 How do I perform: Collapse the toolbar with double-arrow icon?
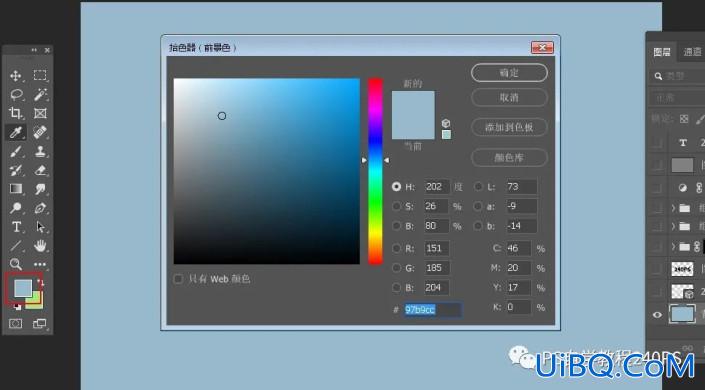click(34, 50)
